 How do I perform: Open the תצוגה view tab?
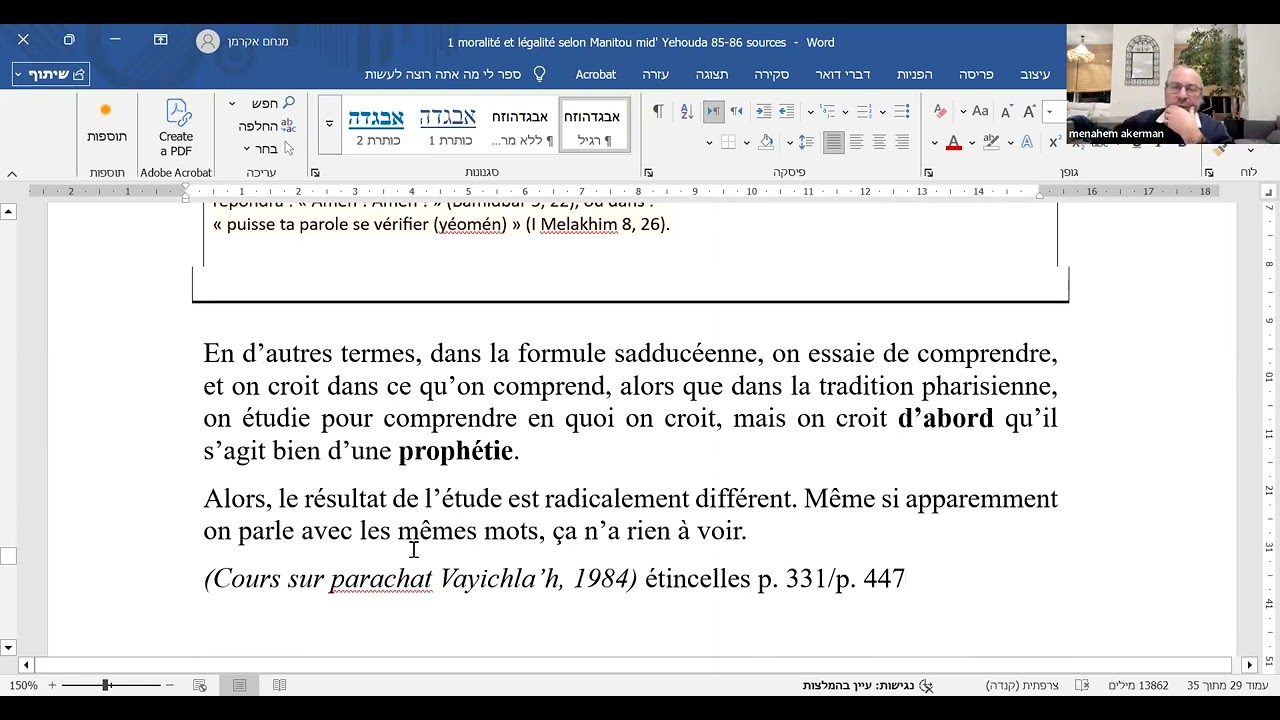(712, 74)
